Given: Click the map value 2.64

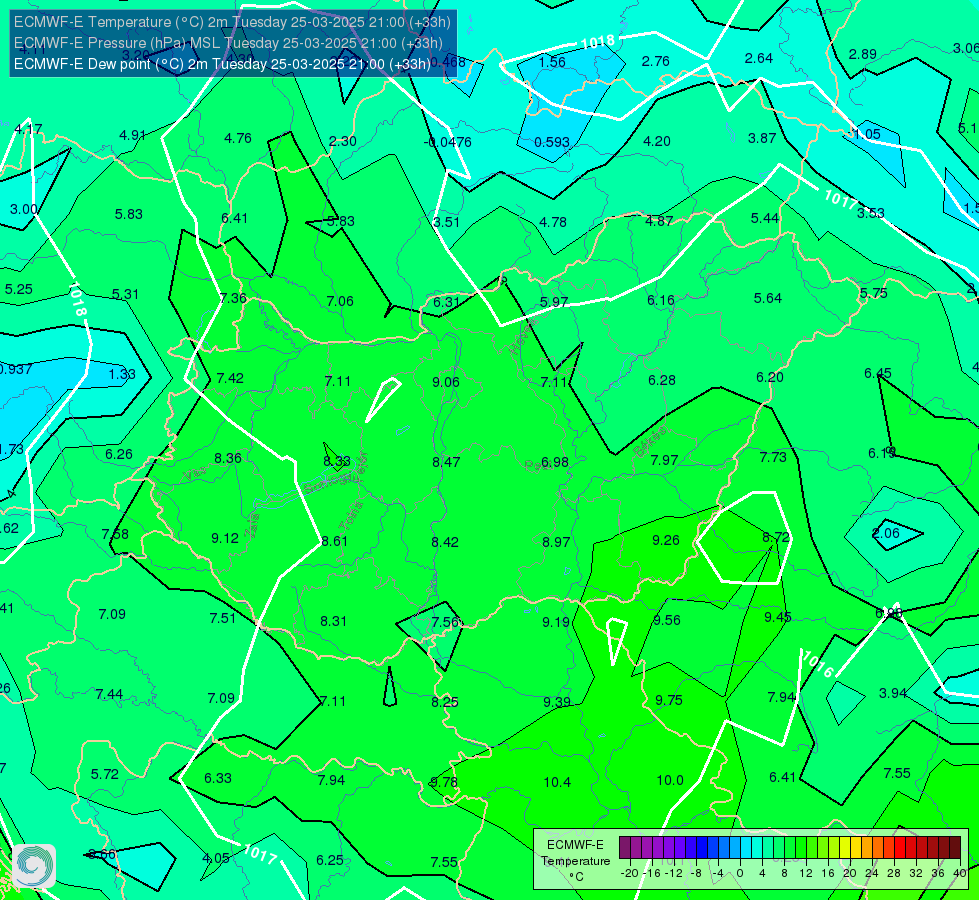Looking at the screenshot, I should [x=759, y=58].
